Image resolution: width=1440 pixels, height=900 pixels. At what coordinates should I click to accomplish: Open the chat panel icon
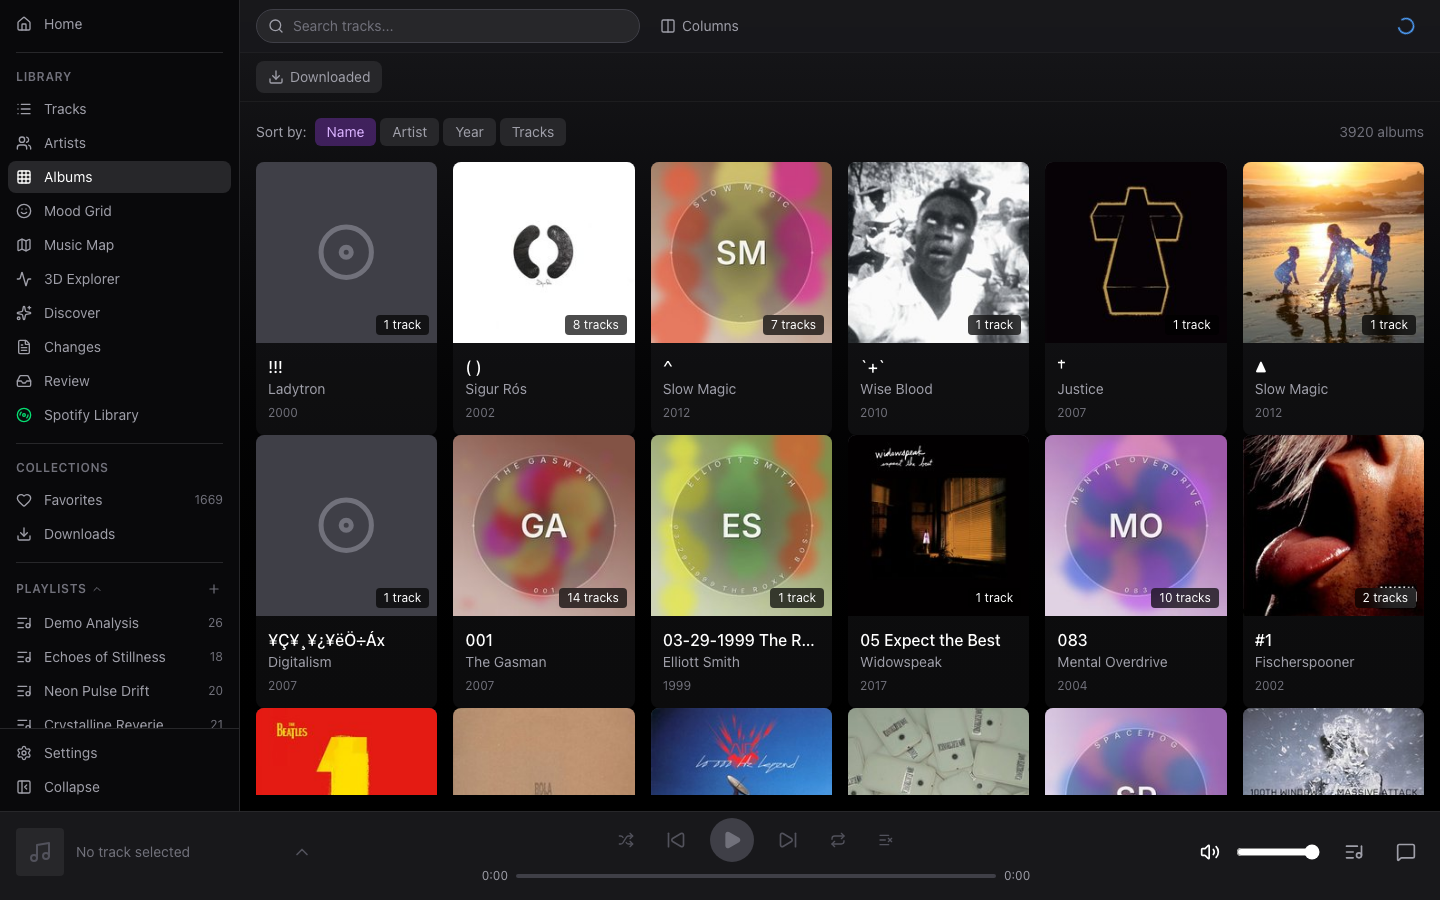[1405, 852]
